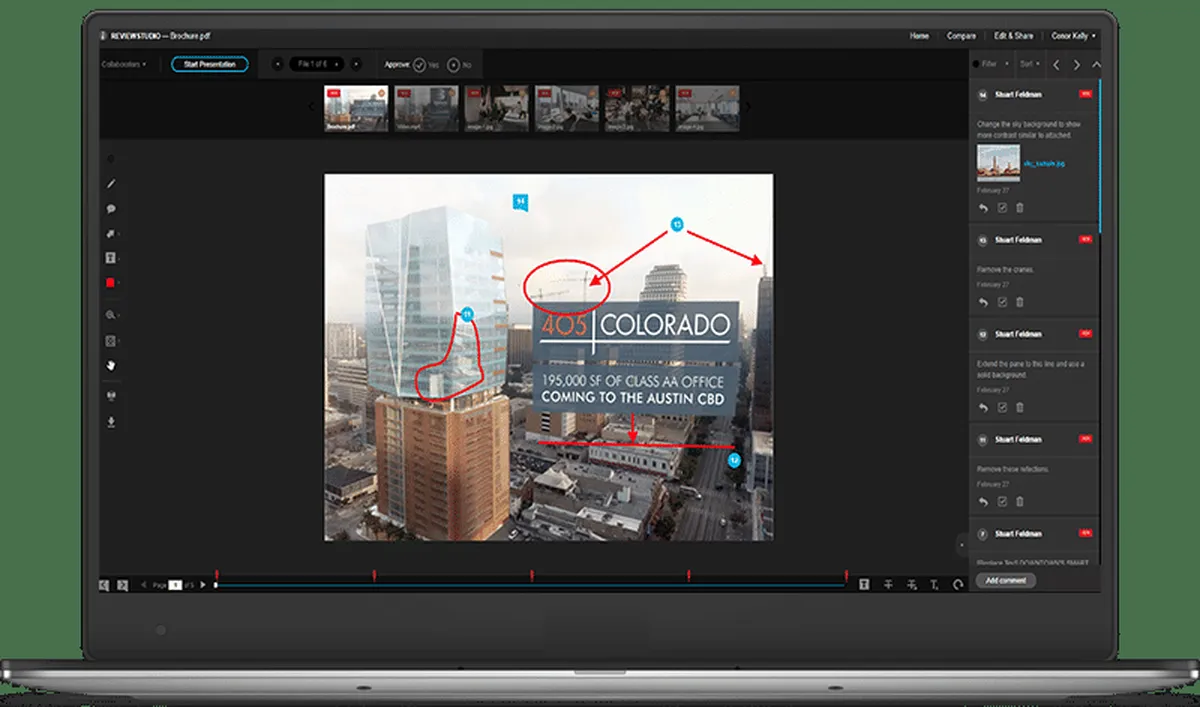Click the Start Presentation button

210,64
